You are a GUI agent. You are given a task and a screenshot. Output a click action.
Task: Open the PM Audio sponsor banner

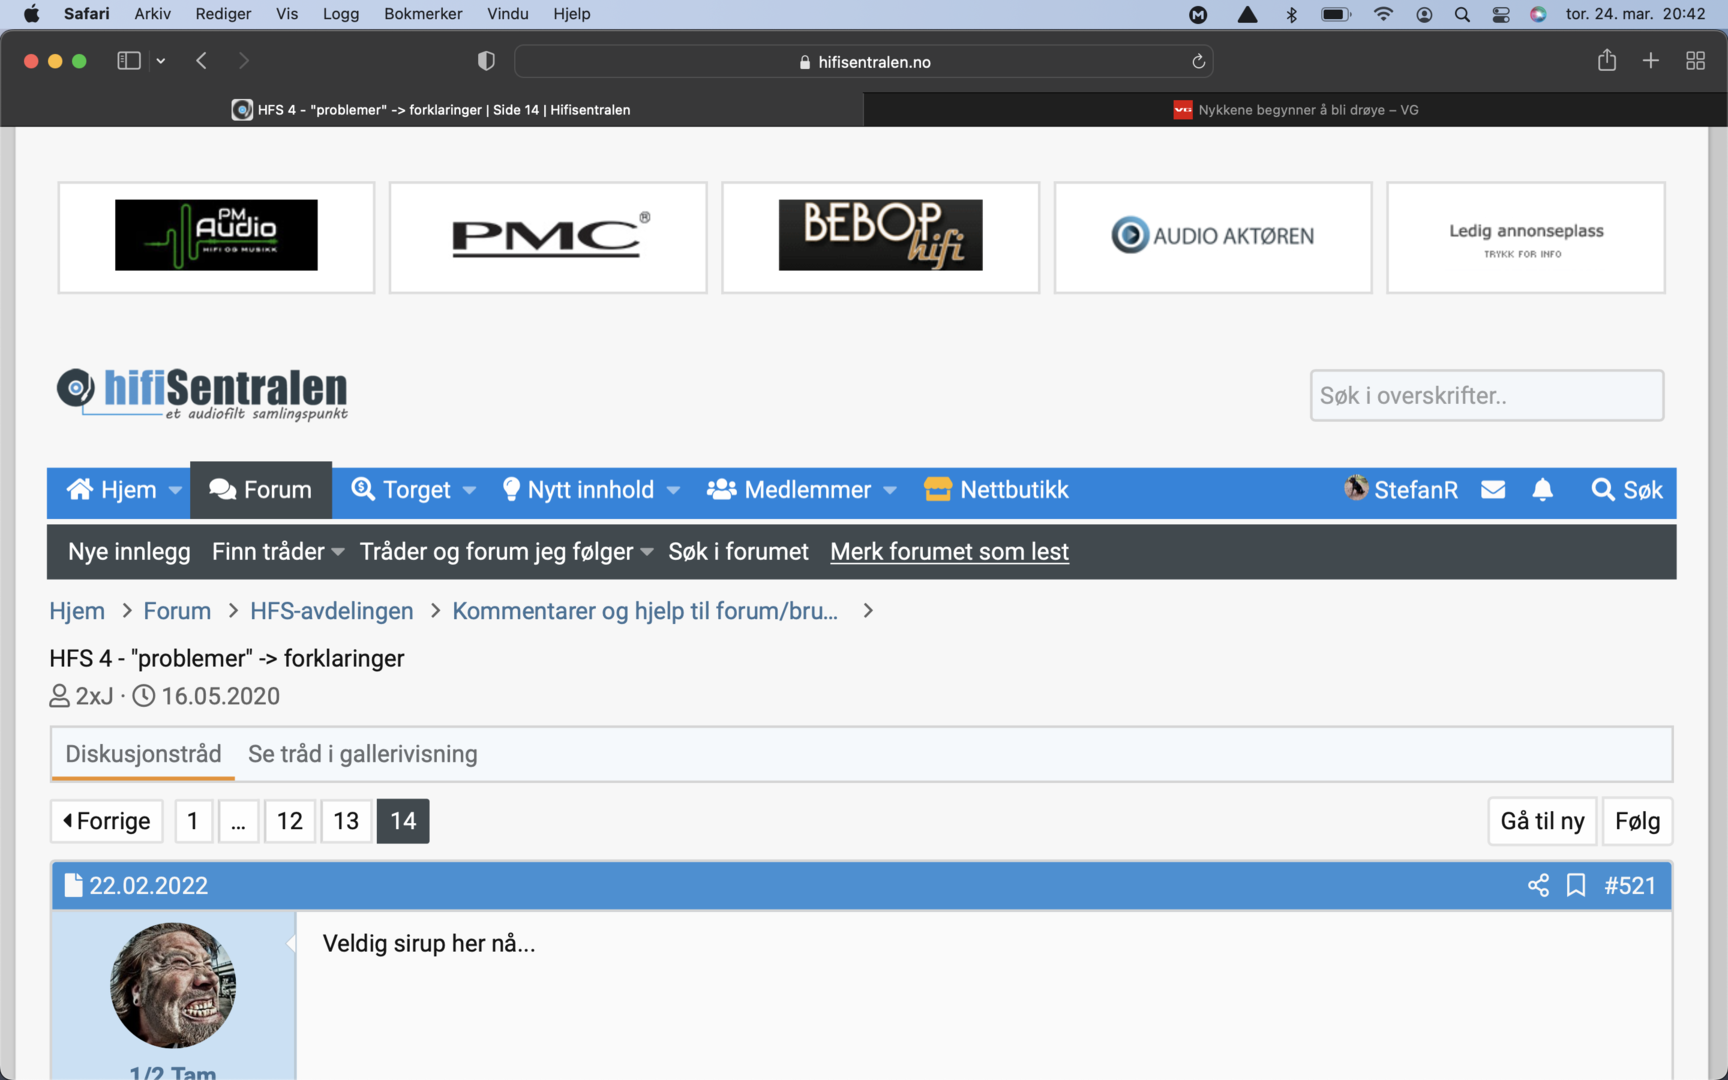point(216,237)
